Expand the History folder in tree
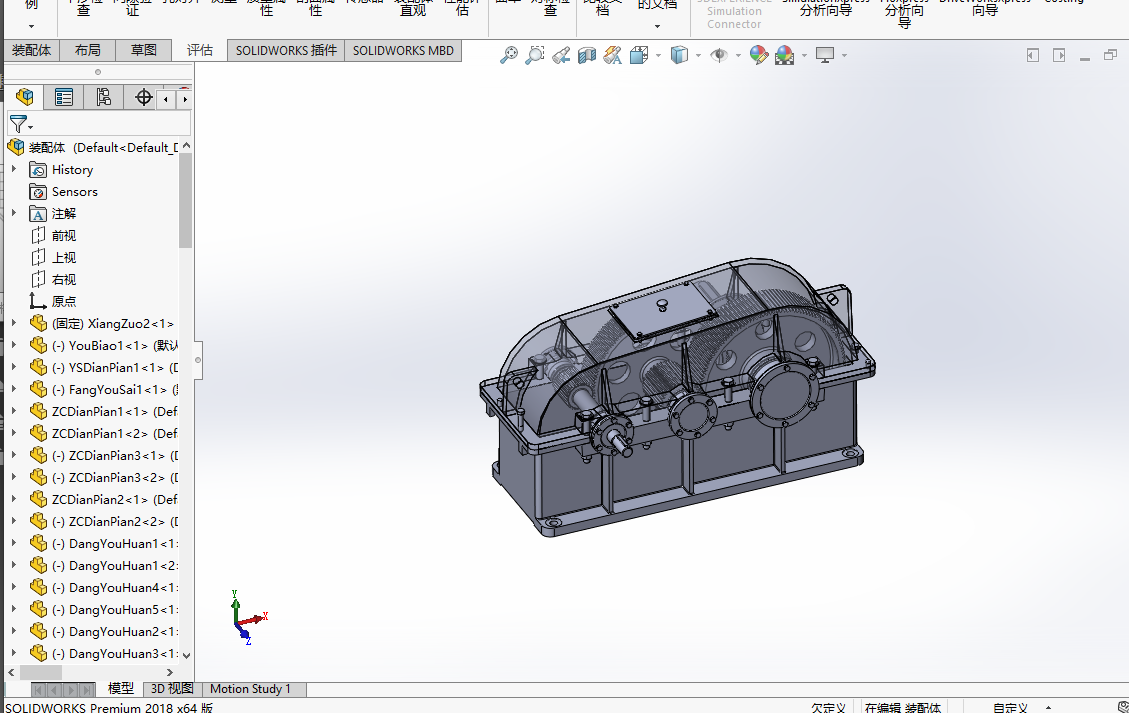 click(14, 169)
